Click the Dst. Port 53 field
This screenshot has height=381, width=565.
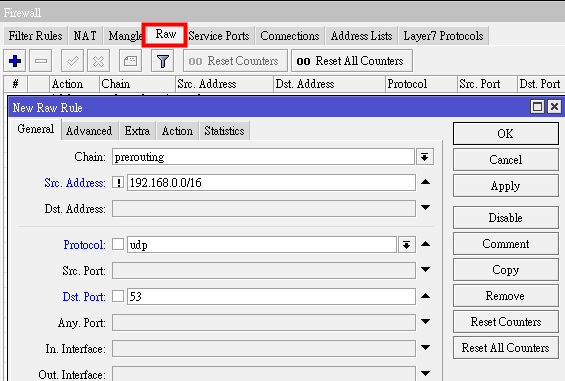271,297
